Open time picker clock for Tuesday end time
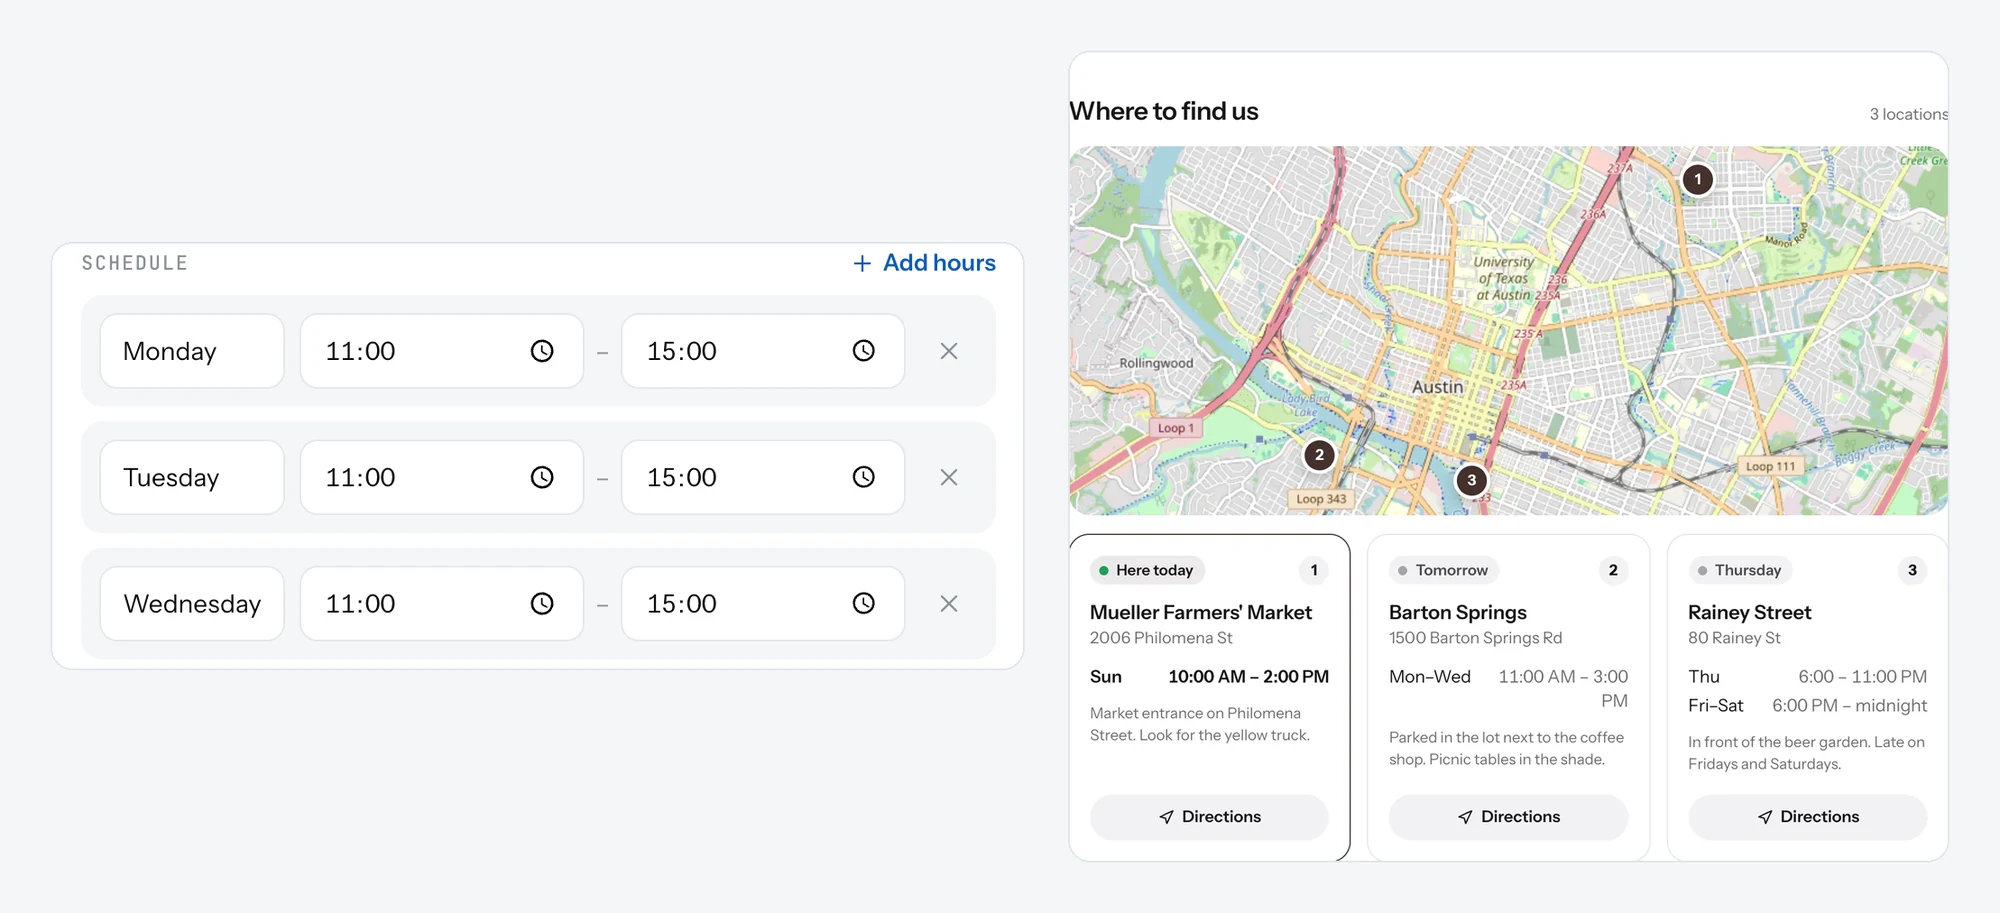 pos(864,477)
